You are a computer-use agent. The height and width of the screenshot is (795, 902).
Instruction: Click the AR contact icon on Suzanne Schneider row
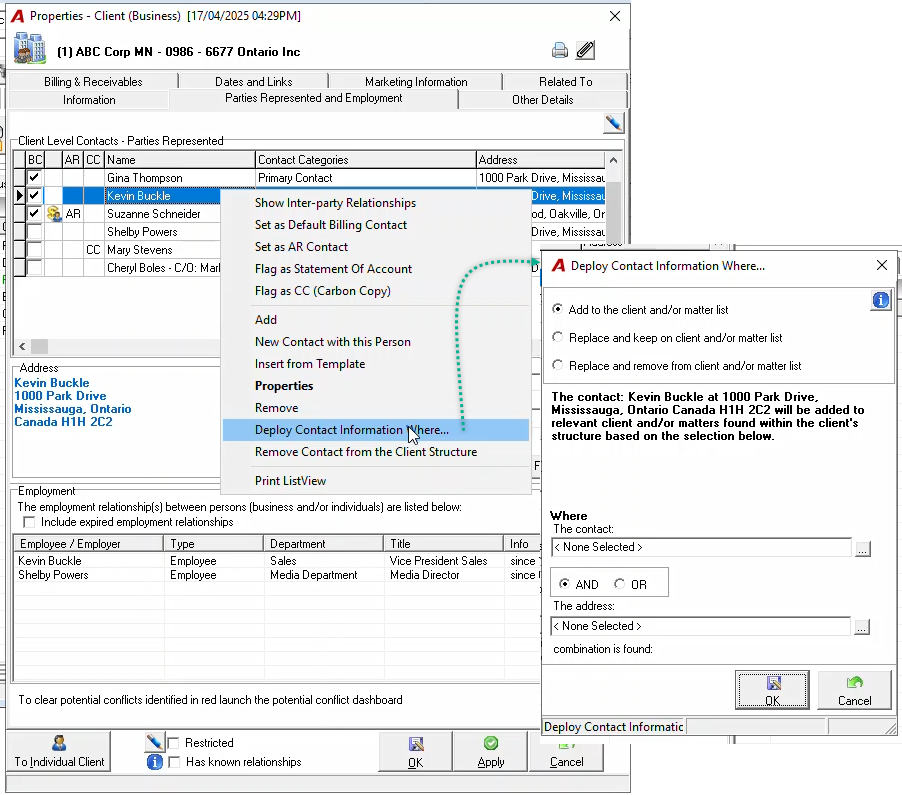click(x=54, y=214)
